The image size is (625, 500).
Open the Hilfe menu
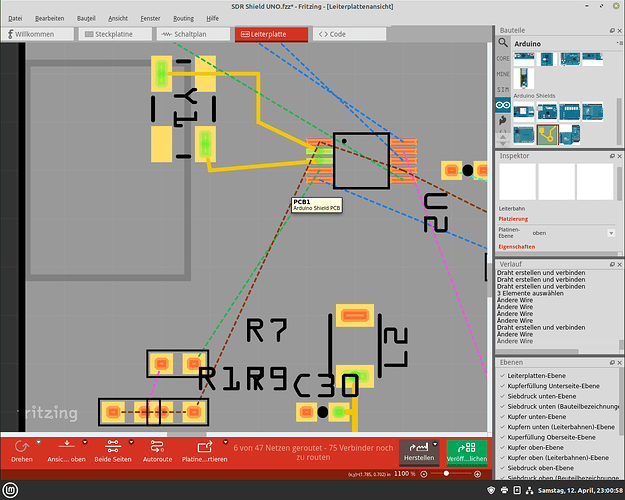(x=212, y=18)
